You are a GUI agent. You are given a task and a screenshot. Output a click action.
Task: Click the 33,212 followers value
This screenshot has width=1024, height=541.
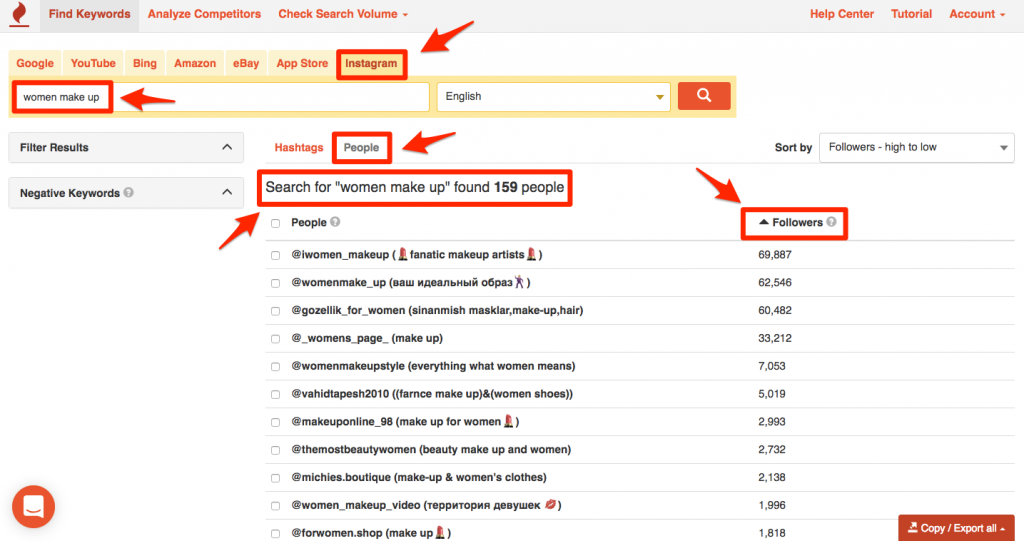coord(775,338)
